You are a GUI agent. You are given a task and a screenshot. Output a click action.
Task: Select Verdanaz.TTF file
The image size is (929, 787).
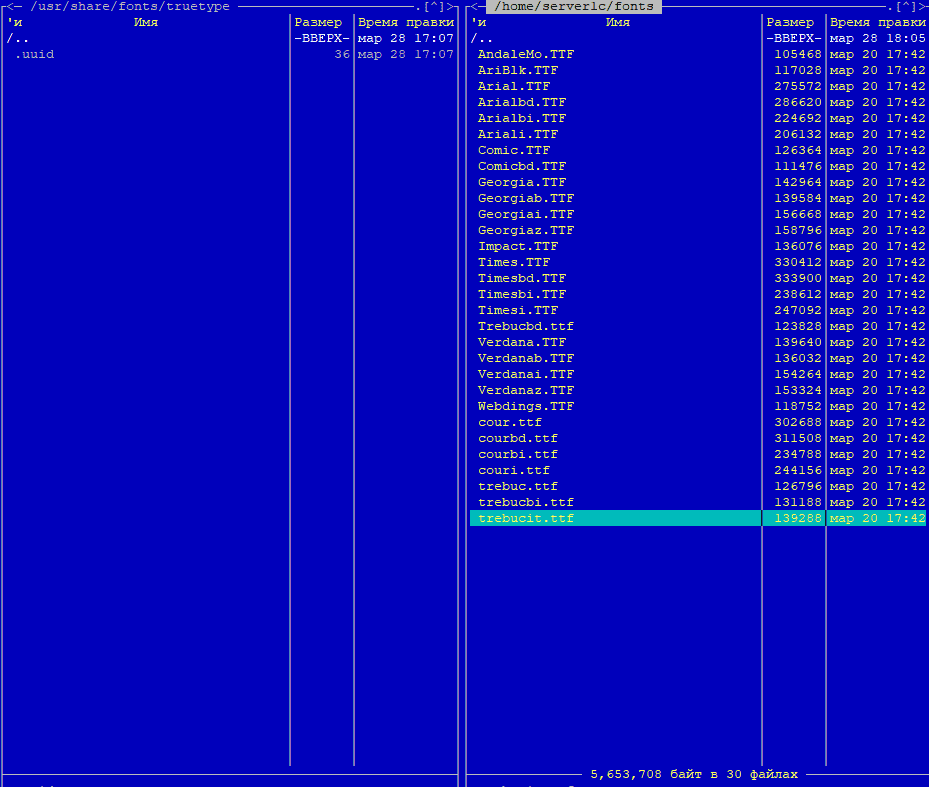tap(526, 391)
